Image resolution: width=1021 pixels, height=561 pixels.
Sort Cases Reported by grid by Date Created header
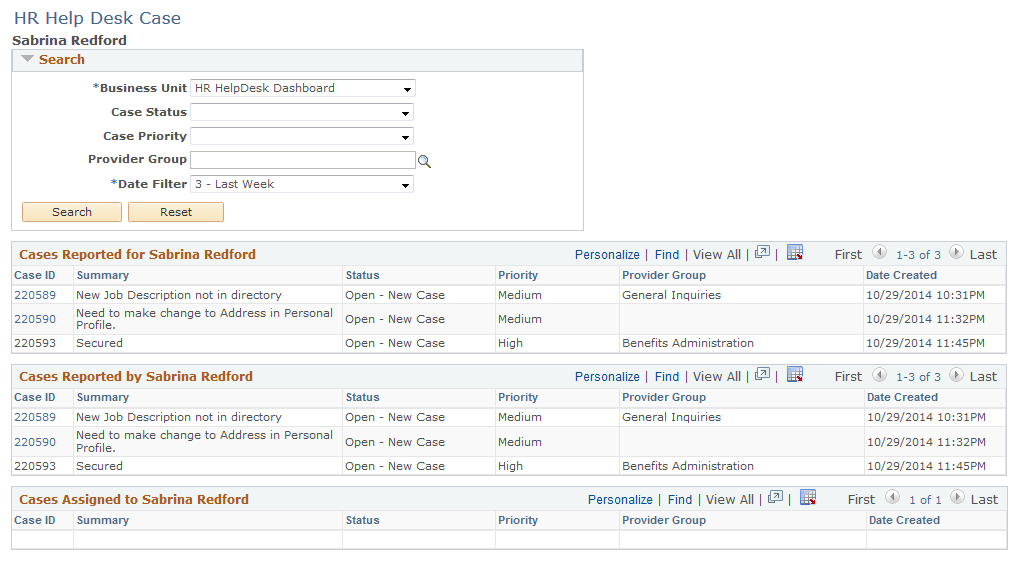902,397
